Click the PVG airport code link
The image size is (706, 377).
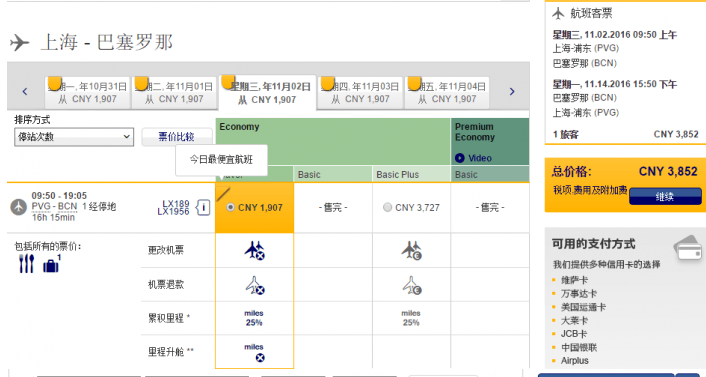pos(41,207)
